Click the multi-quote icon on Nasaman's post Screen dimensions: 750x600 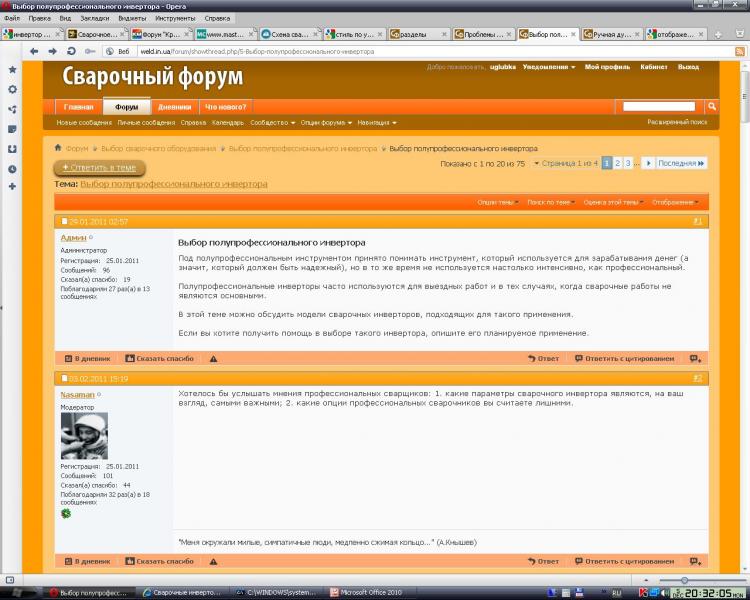pos(695,562)
